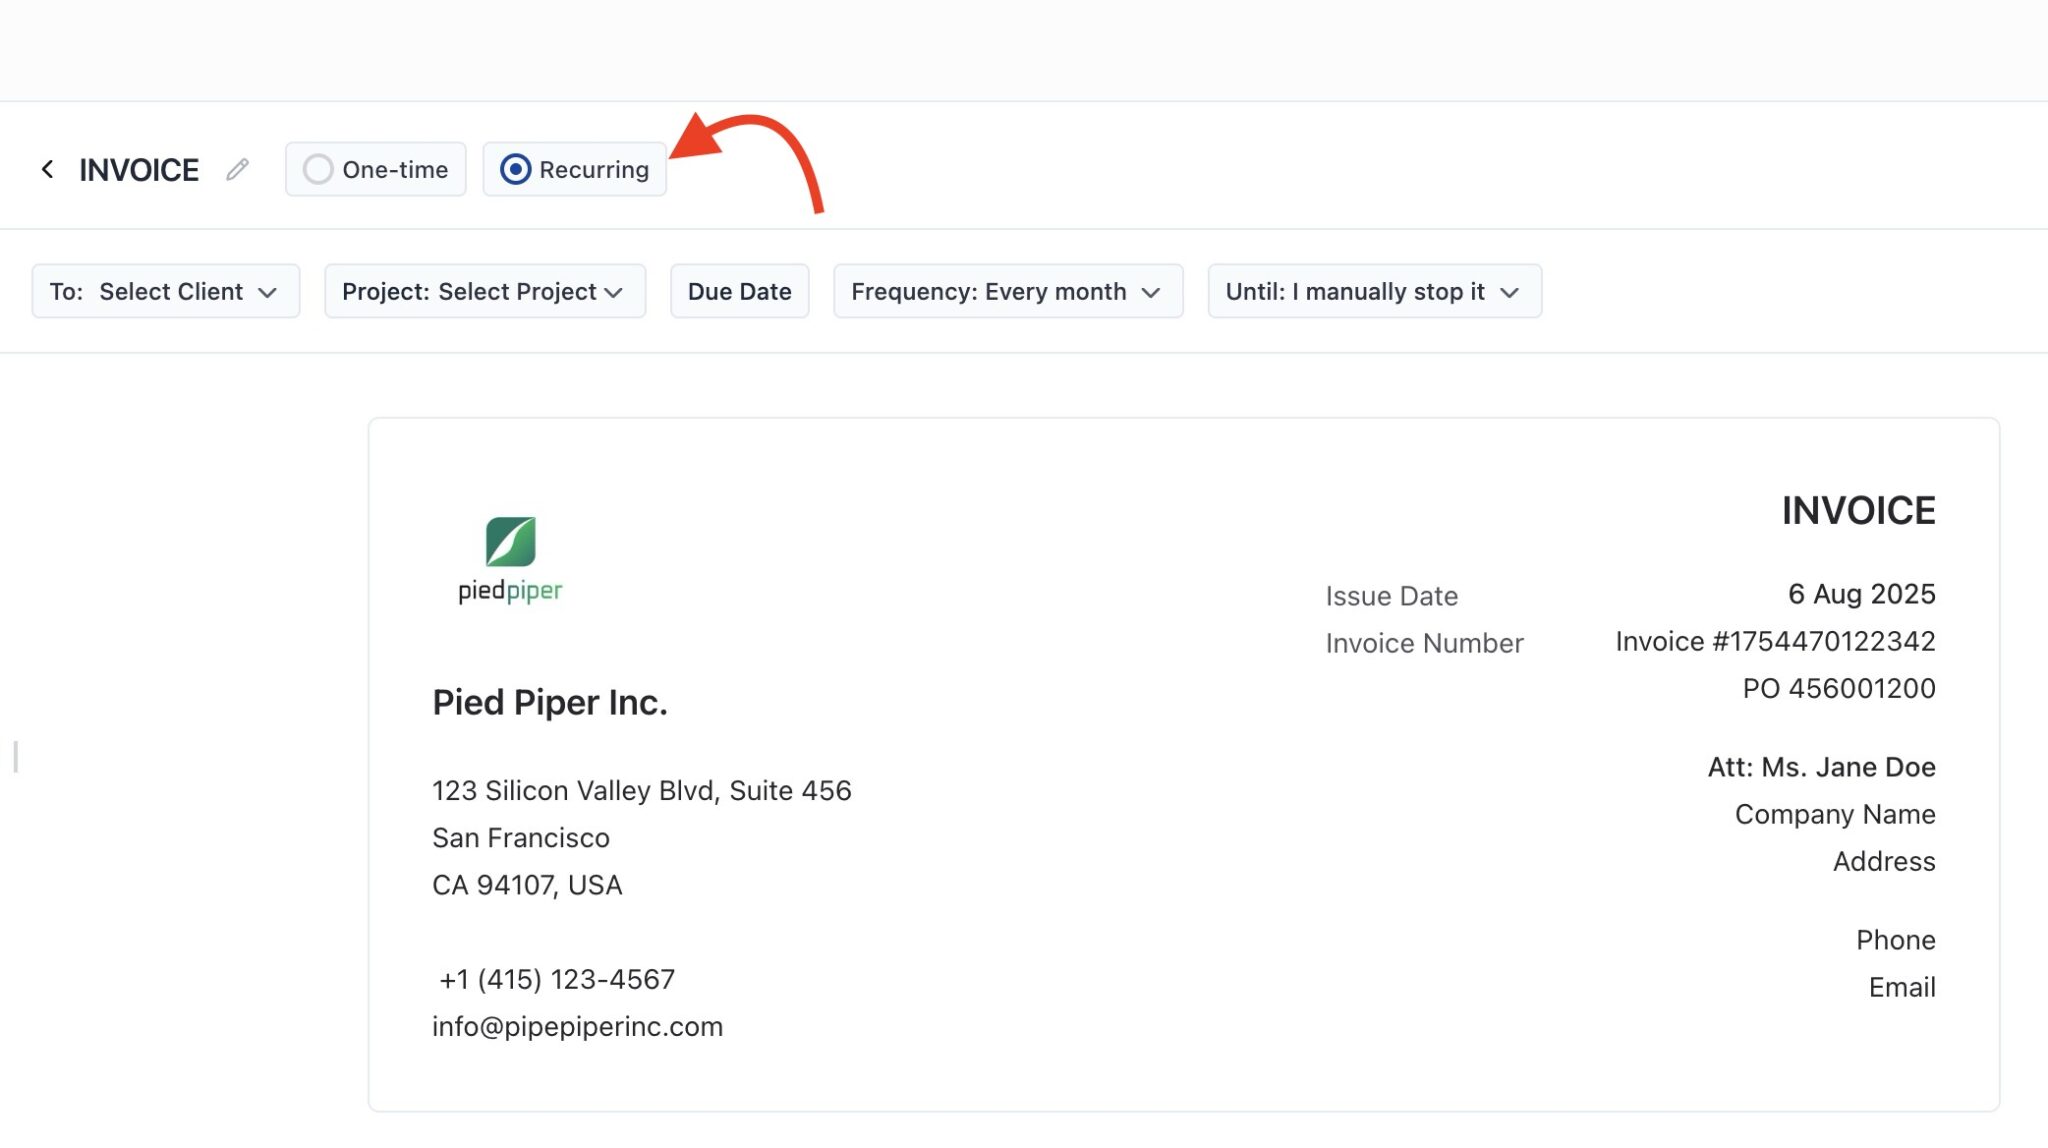Click the PO 456001200 field
2048x1148 pixels.
1837,688
